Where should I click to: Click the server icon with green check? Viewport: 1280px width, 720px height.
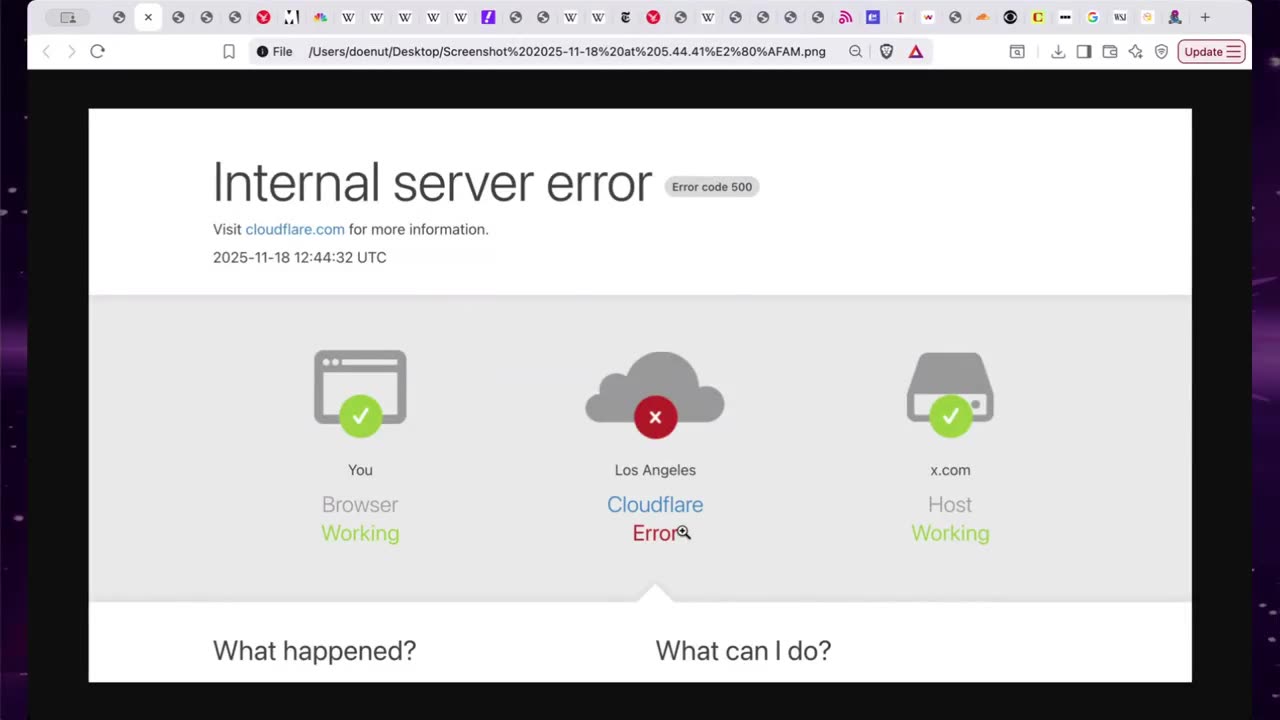pyautogui.click(x=950, y=394)
